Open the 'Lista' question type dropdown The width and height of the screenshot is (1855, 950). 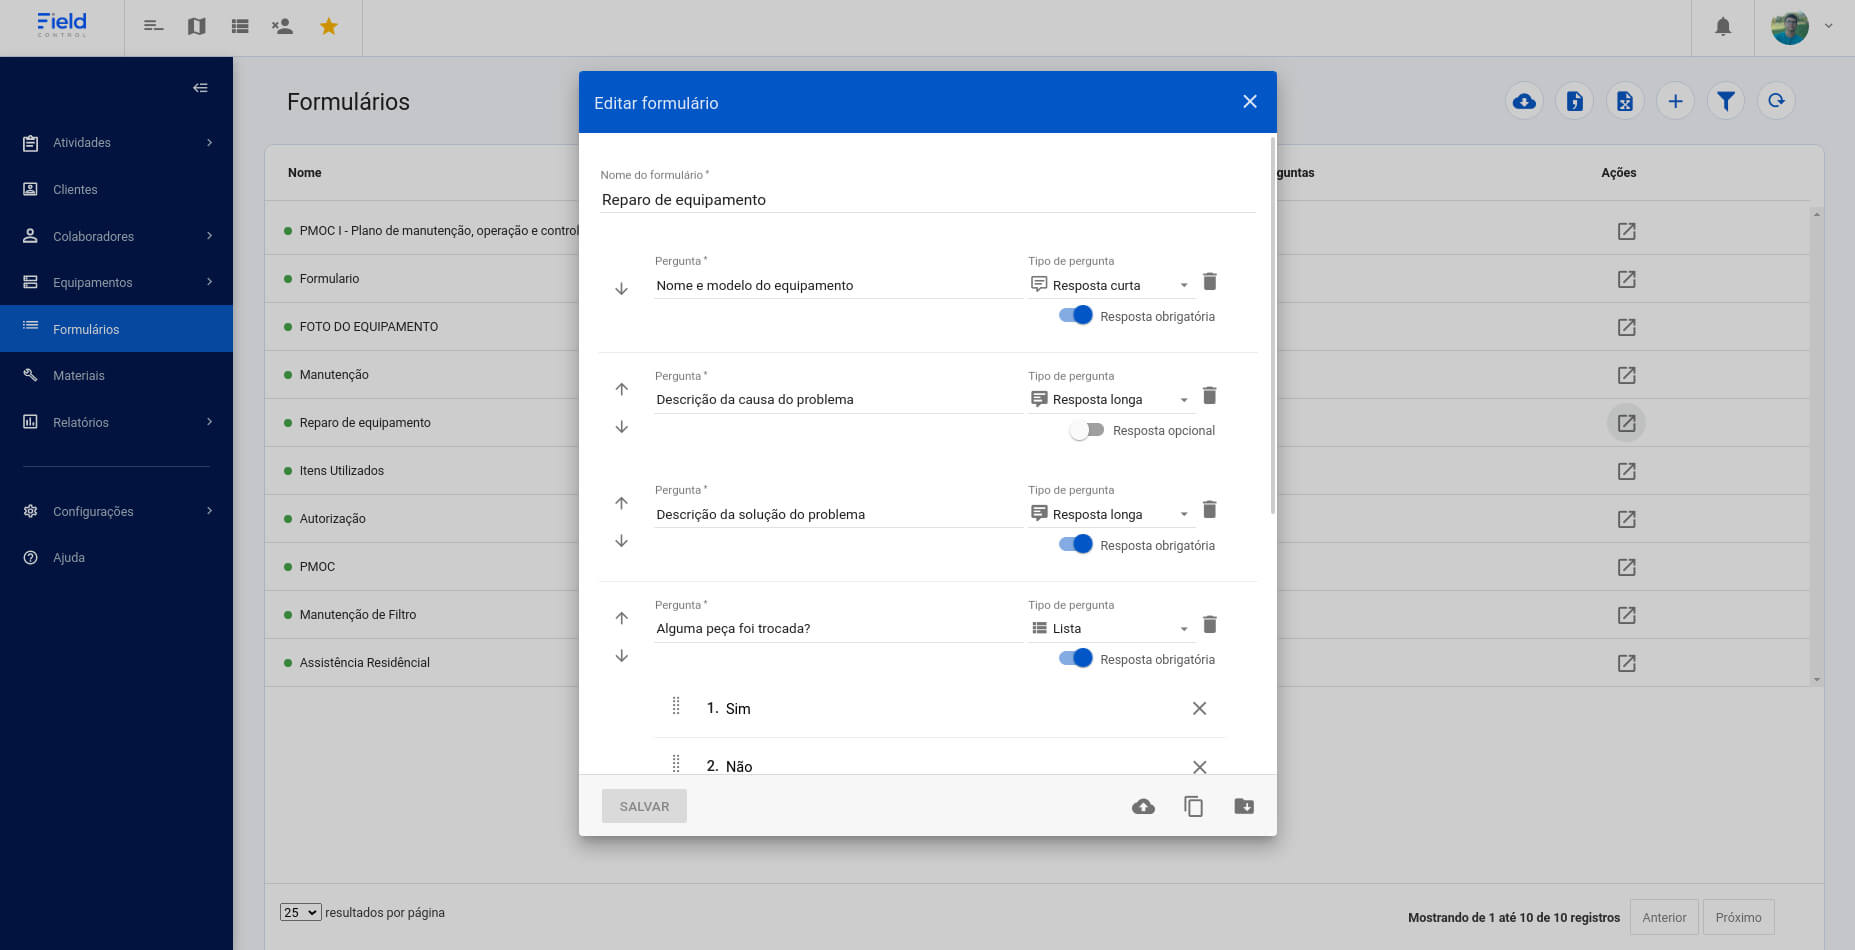[1110, 629]
